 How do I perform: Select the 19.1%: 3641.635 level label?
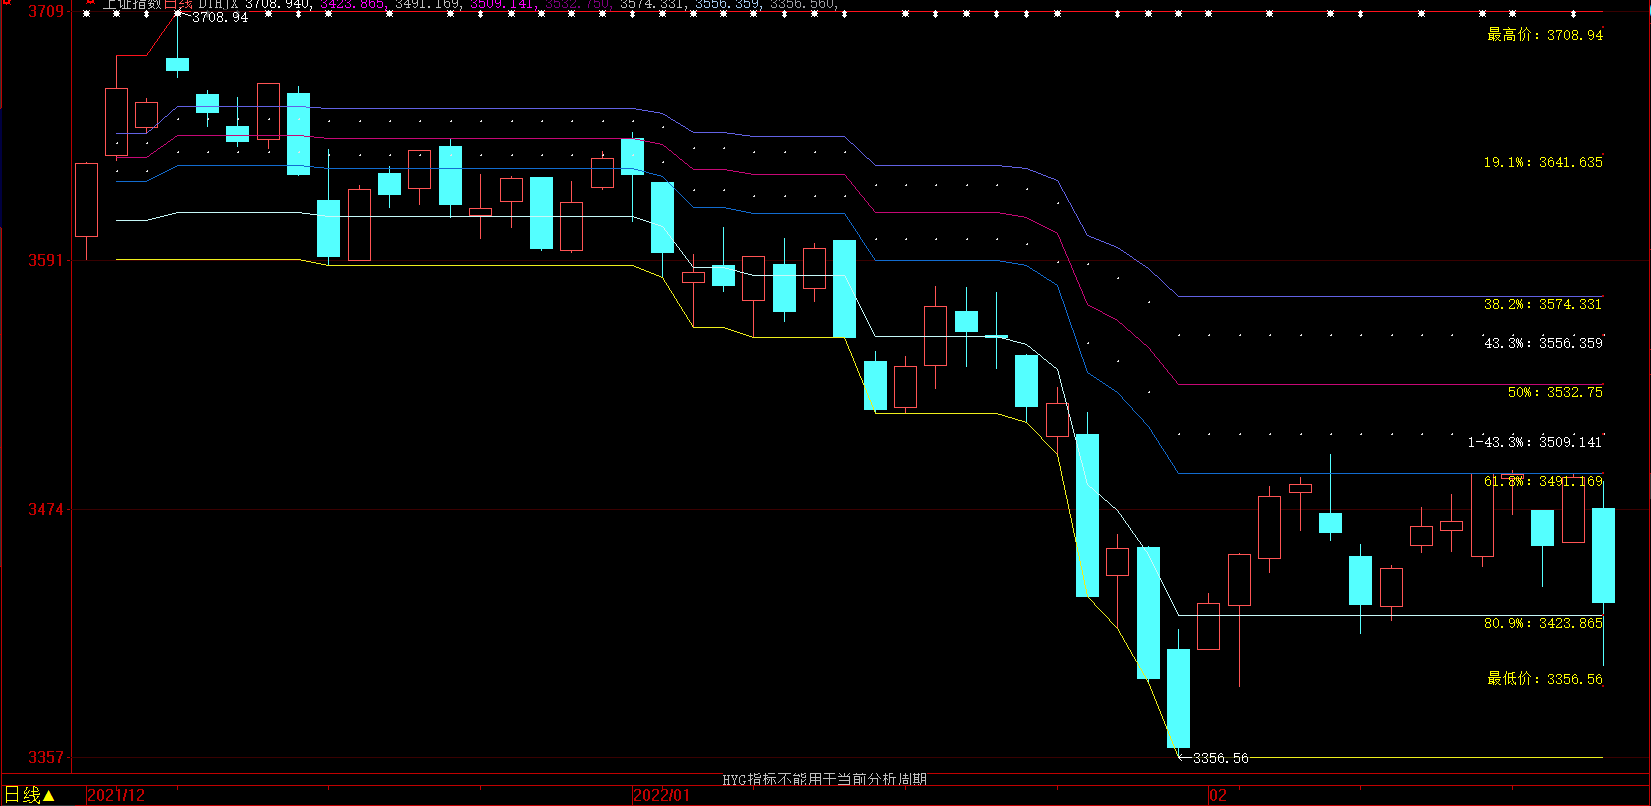click(x=1543, y=162)
